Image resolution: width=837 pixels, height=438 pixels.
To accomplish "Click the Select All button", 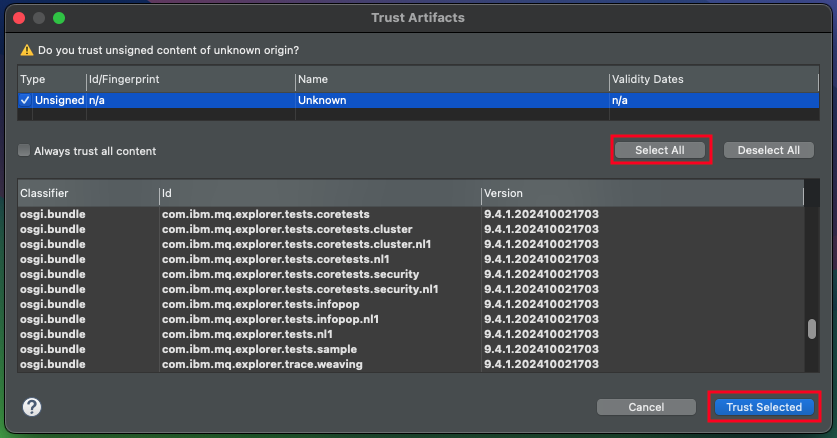I will [660, 150].
